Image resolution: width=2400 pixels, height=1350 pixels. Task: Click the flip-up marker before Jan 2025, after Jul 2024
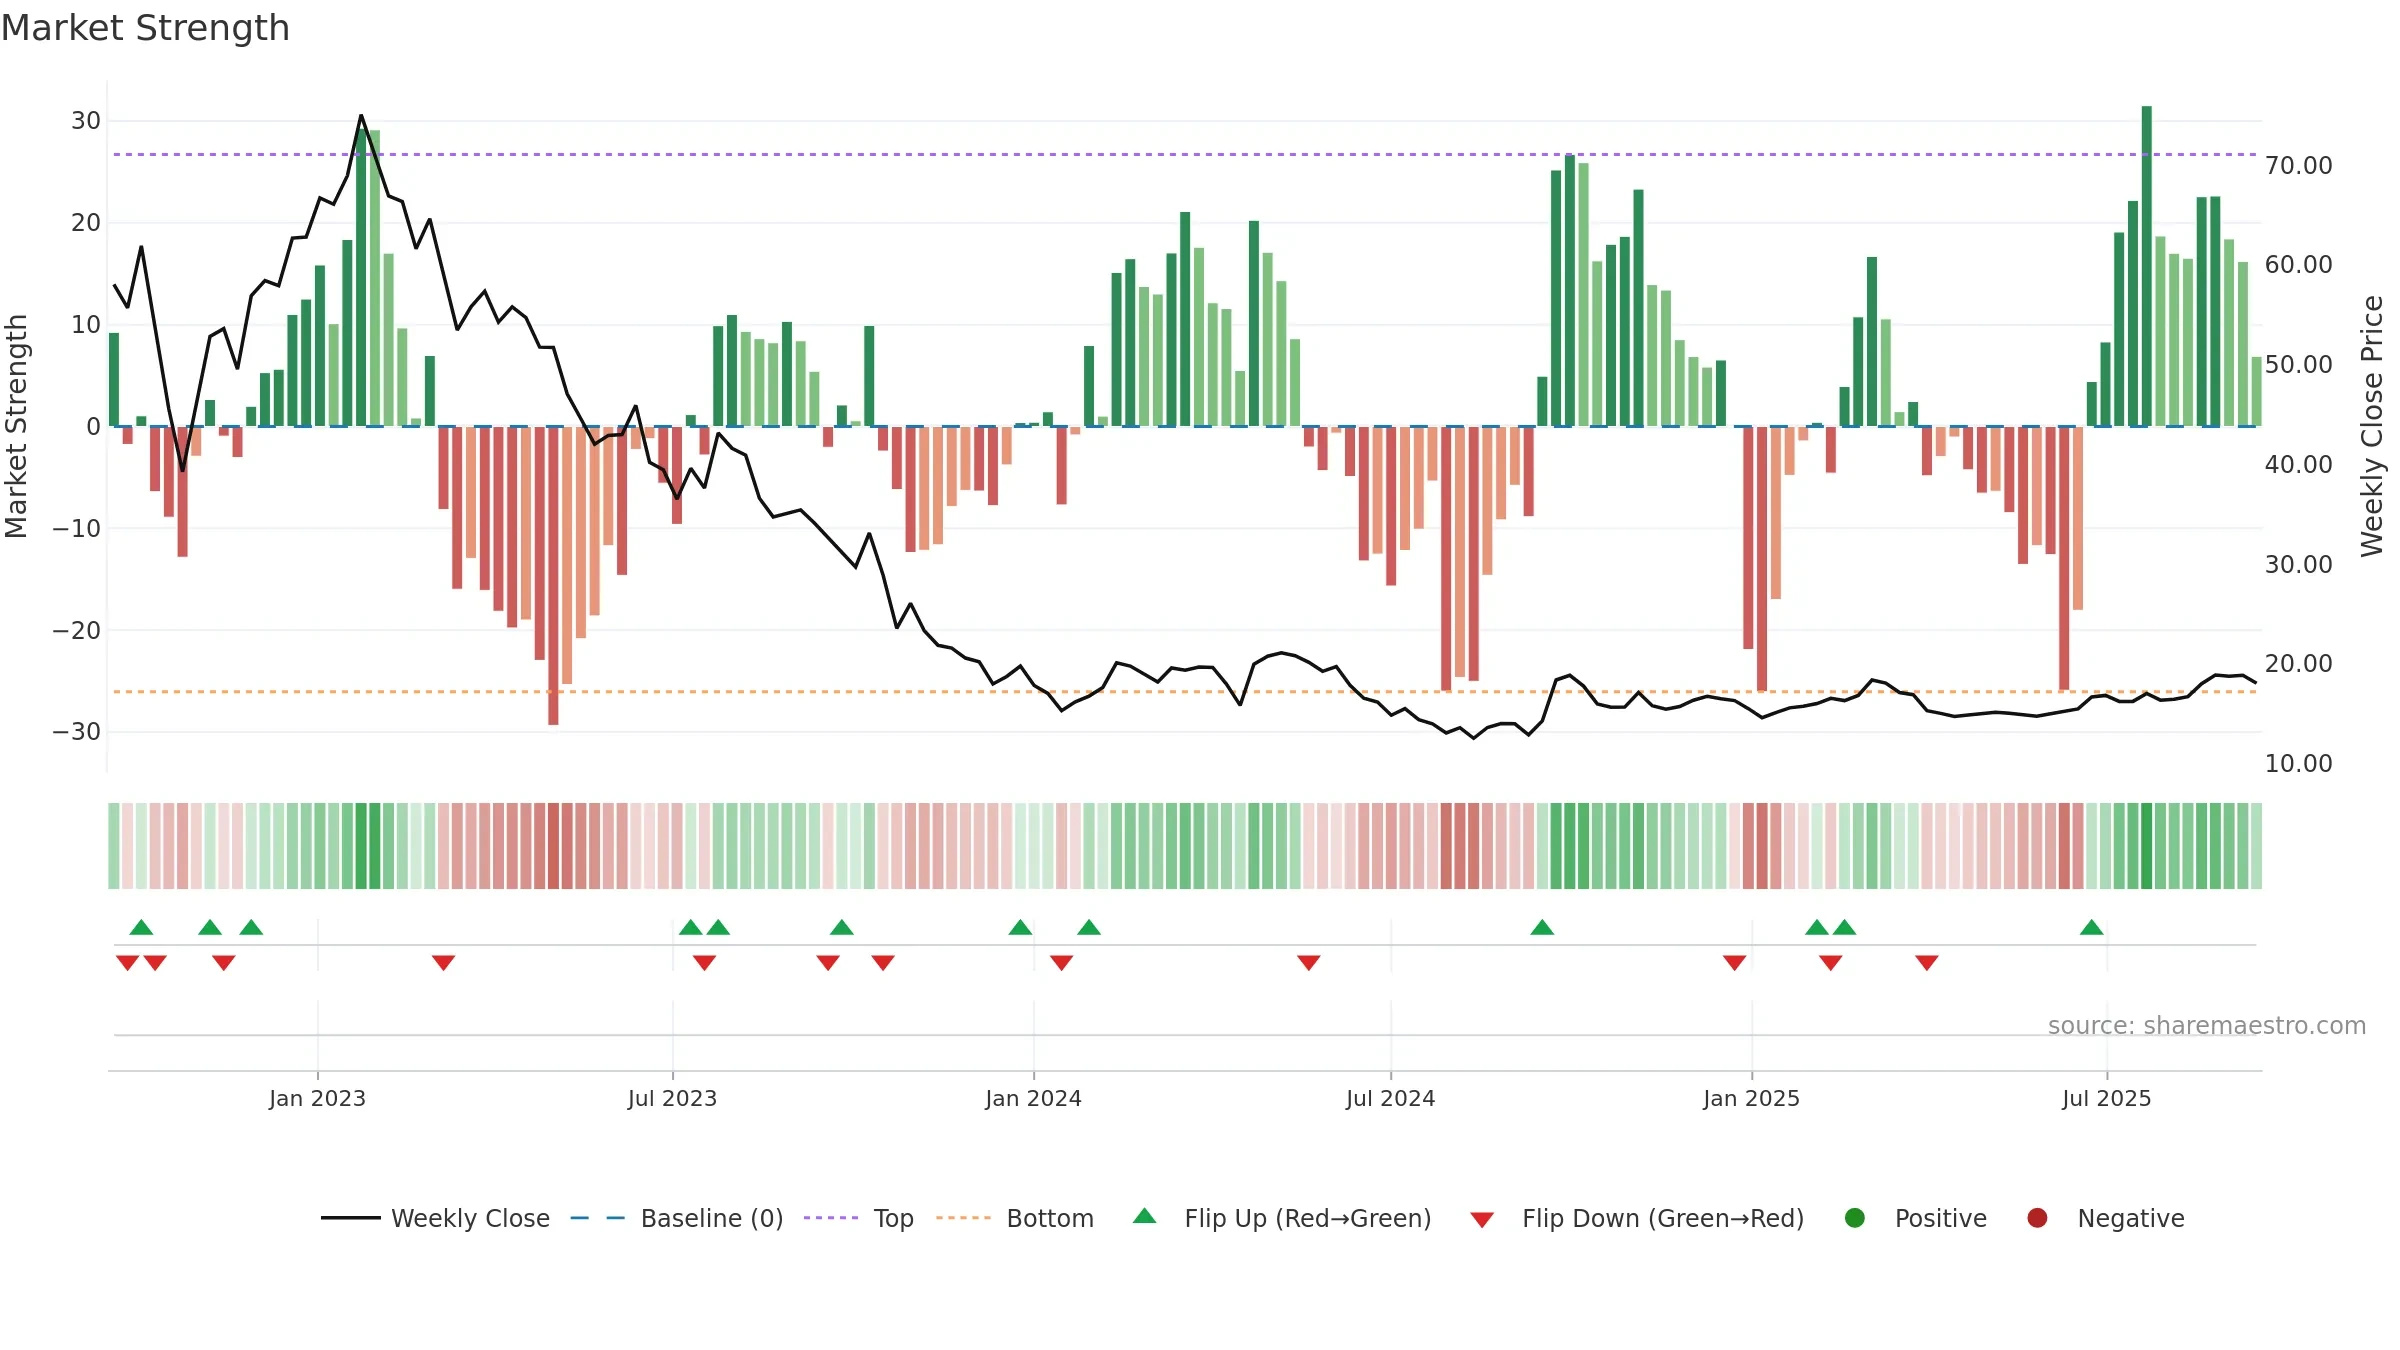(1542, 927)
